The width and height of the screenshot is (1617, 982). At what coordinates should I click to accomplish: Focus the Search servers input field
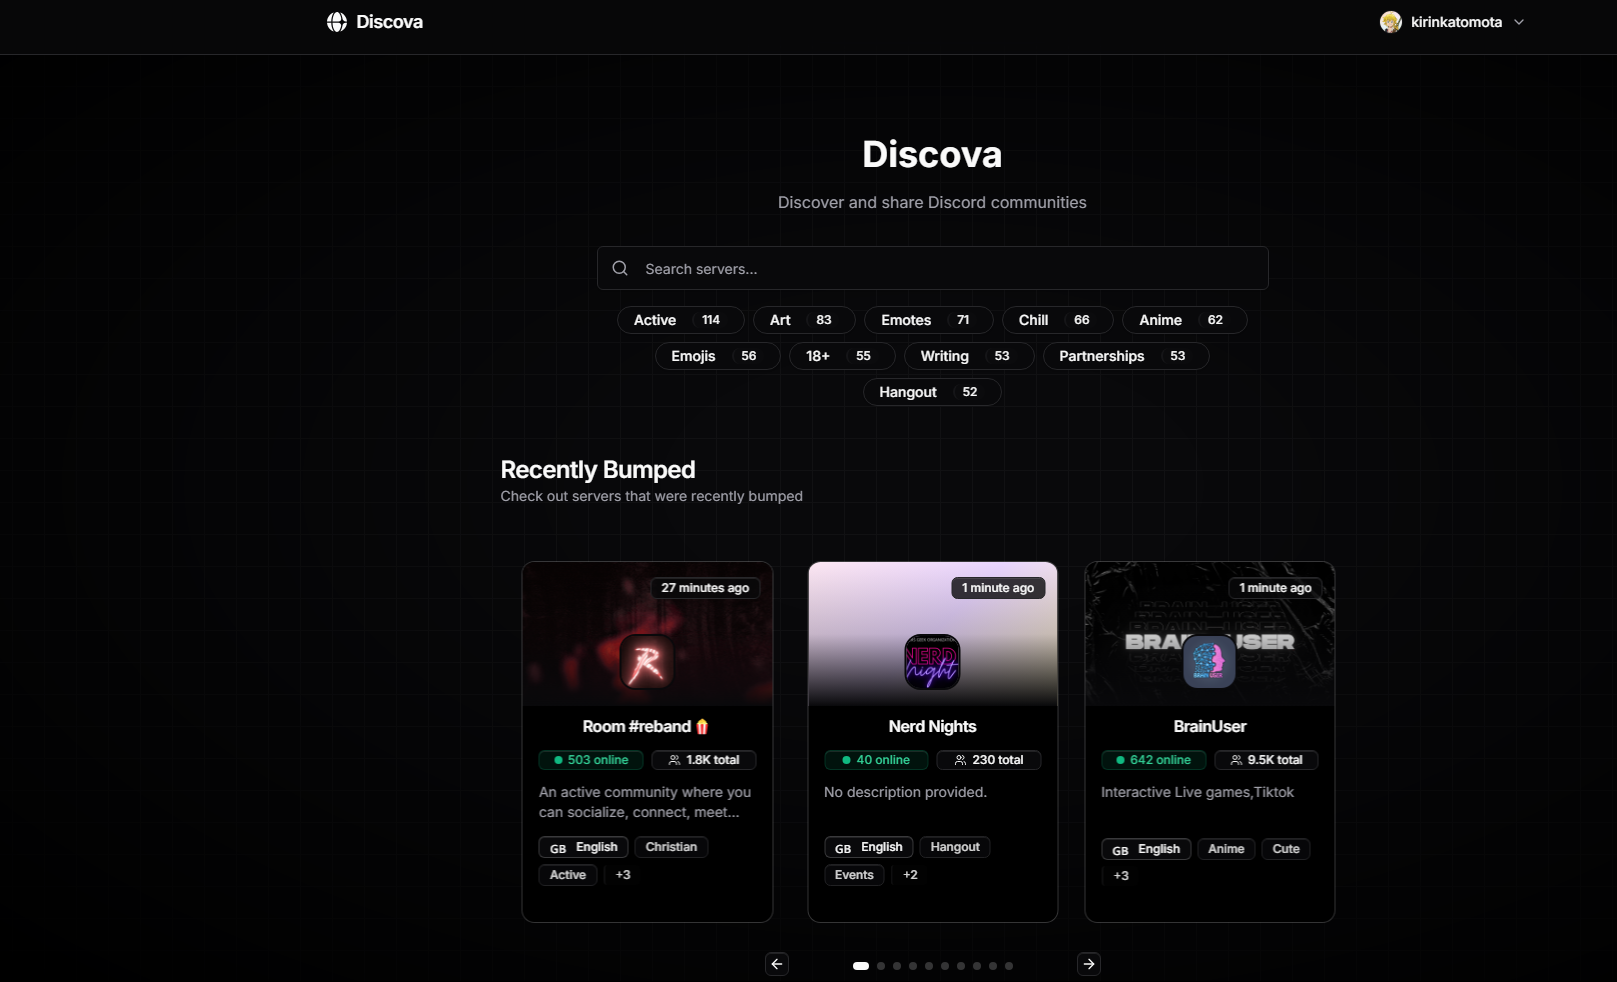932,268
